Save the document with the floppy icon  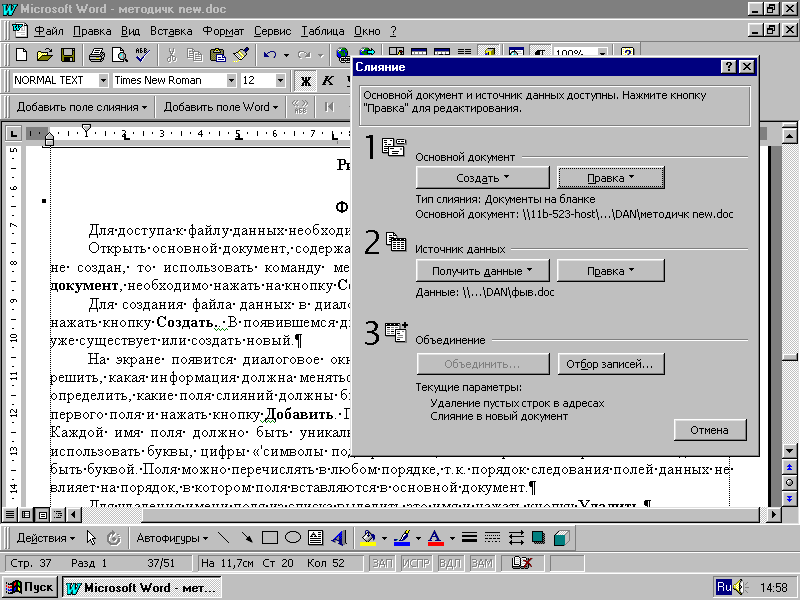tap(67, 54)
